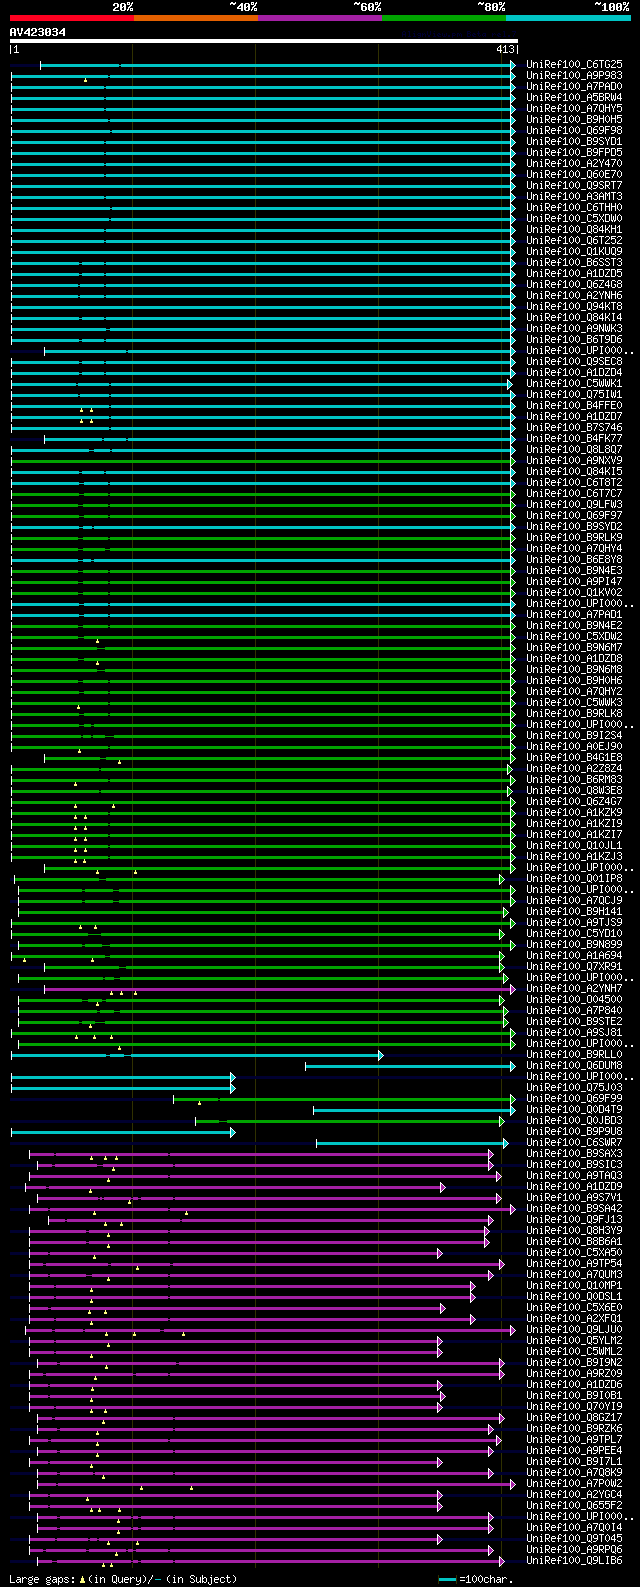Select hit UniRef100_B9I2S4
The image size is (640, 1587).
574,735
